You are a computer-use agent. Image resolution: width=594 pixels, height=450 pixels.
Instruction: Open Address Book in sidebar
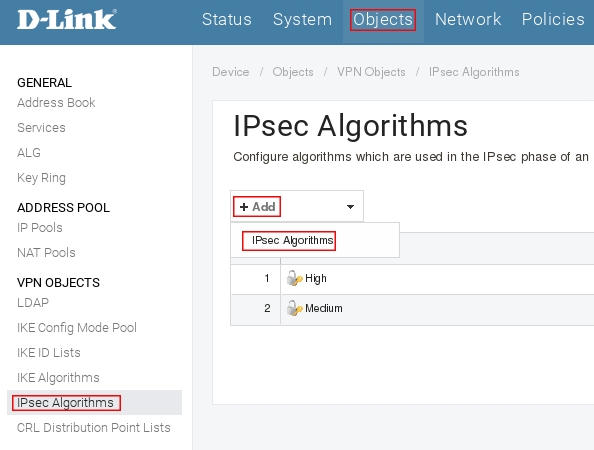tap(56, 102)
